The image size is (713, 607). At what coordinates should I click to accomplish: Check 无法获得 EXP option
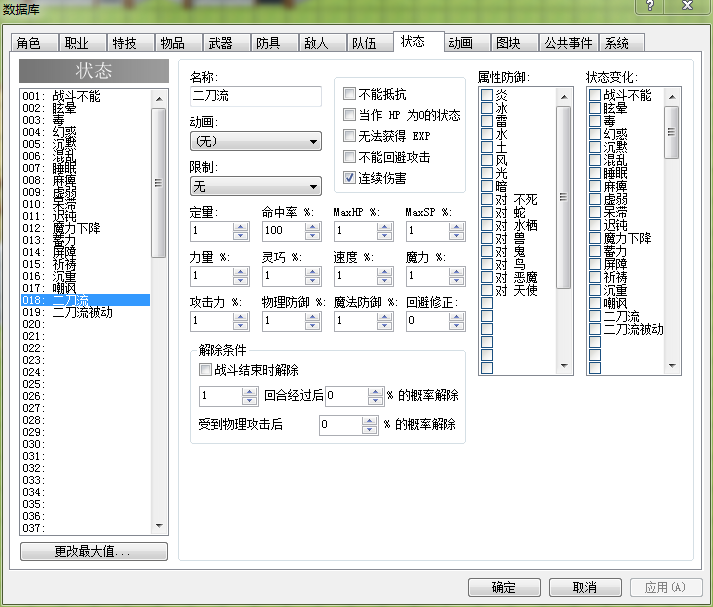coord(349,135)
